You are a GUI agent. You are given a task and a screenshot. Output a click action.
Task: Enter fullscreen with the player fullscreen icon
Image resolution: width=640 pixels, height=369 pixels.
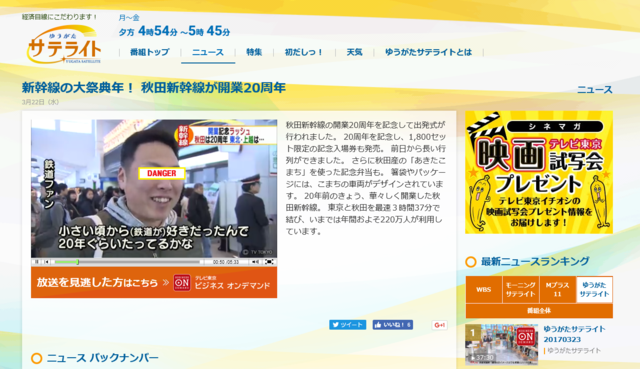[269, 262]
